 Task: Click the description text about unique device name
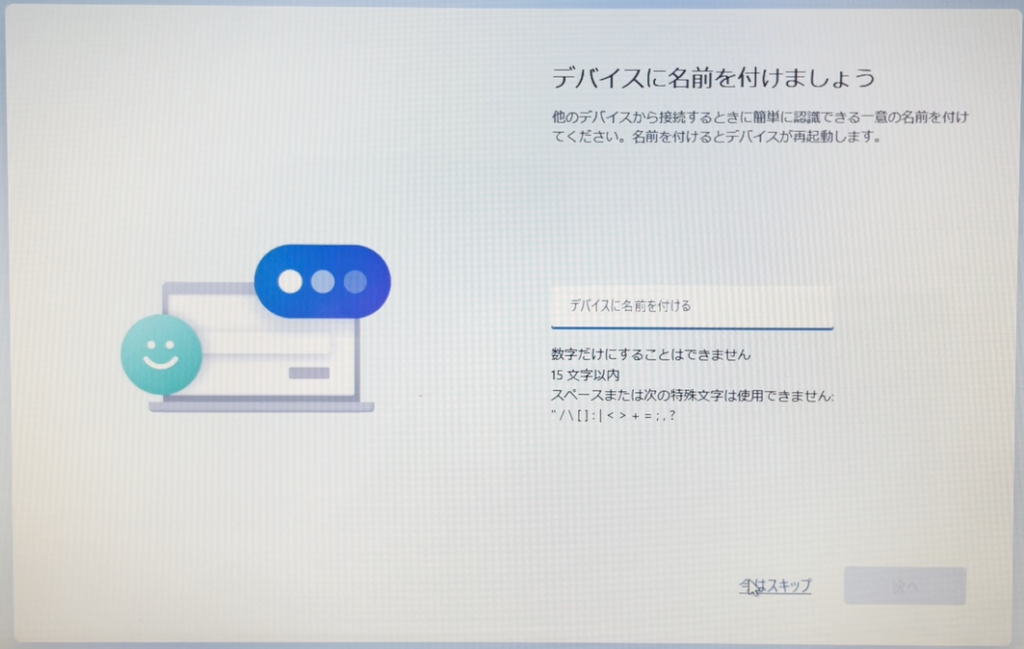760,127
